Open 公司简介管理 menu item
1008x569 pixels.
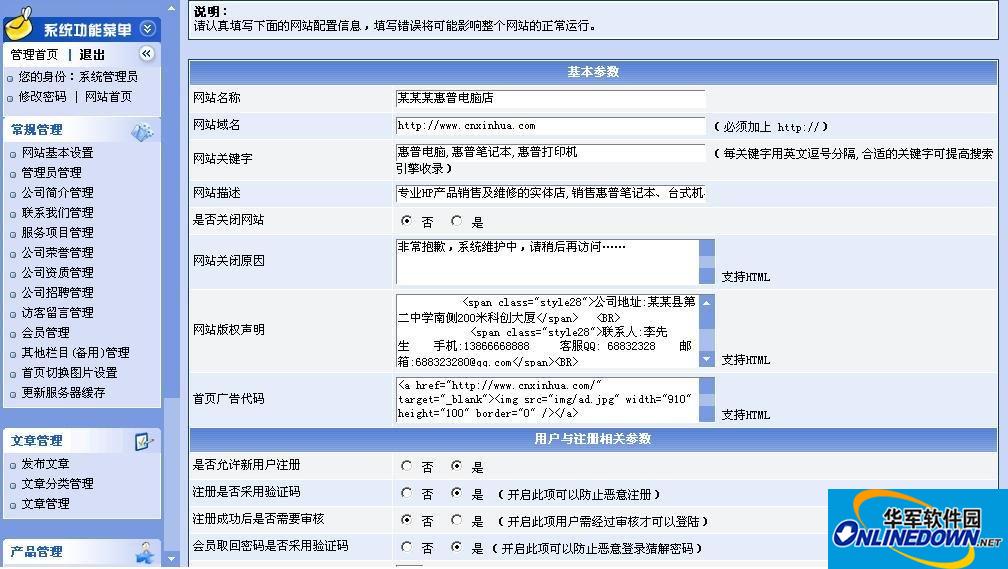point(58,192)
